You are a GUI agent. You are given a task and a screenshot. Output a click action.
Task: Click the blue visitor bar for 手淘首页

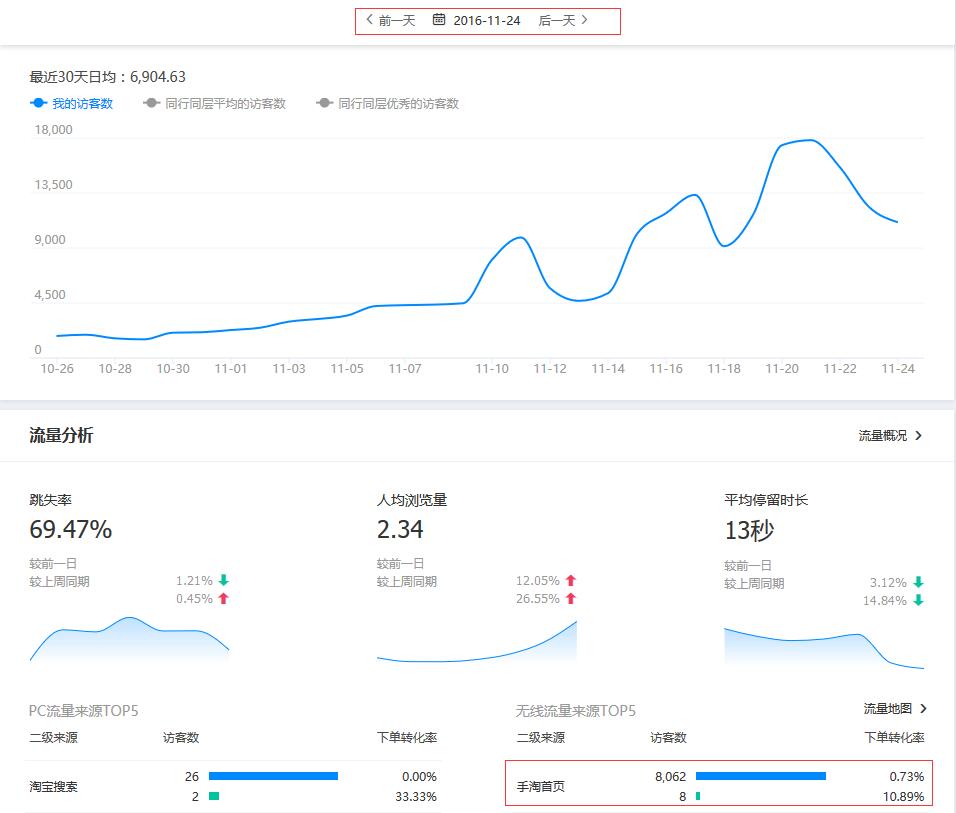point(762,776)
